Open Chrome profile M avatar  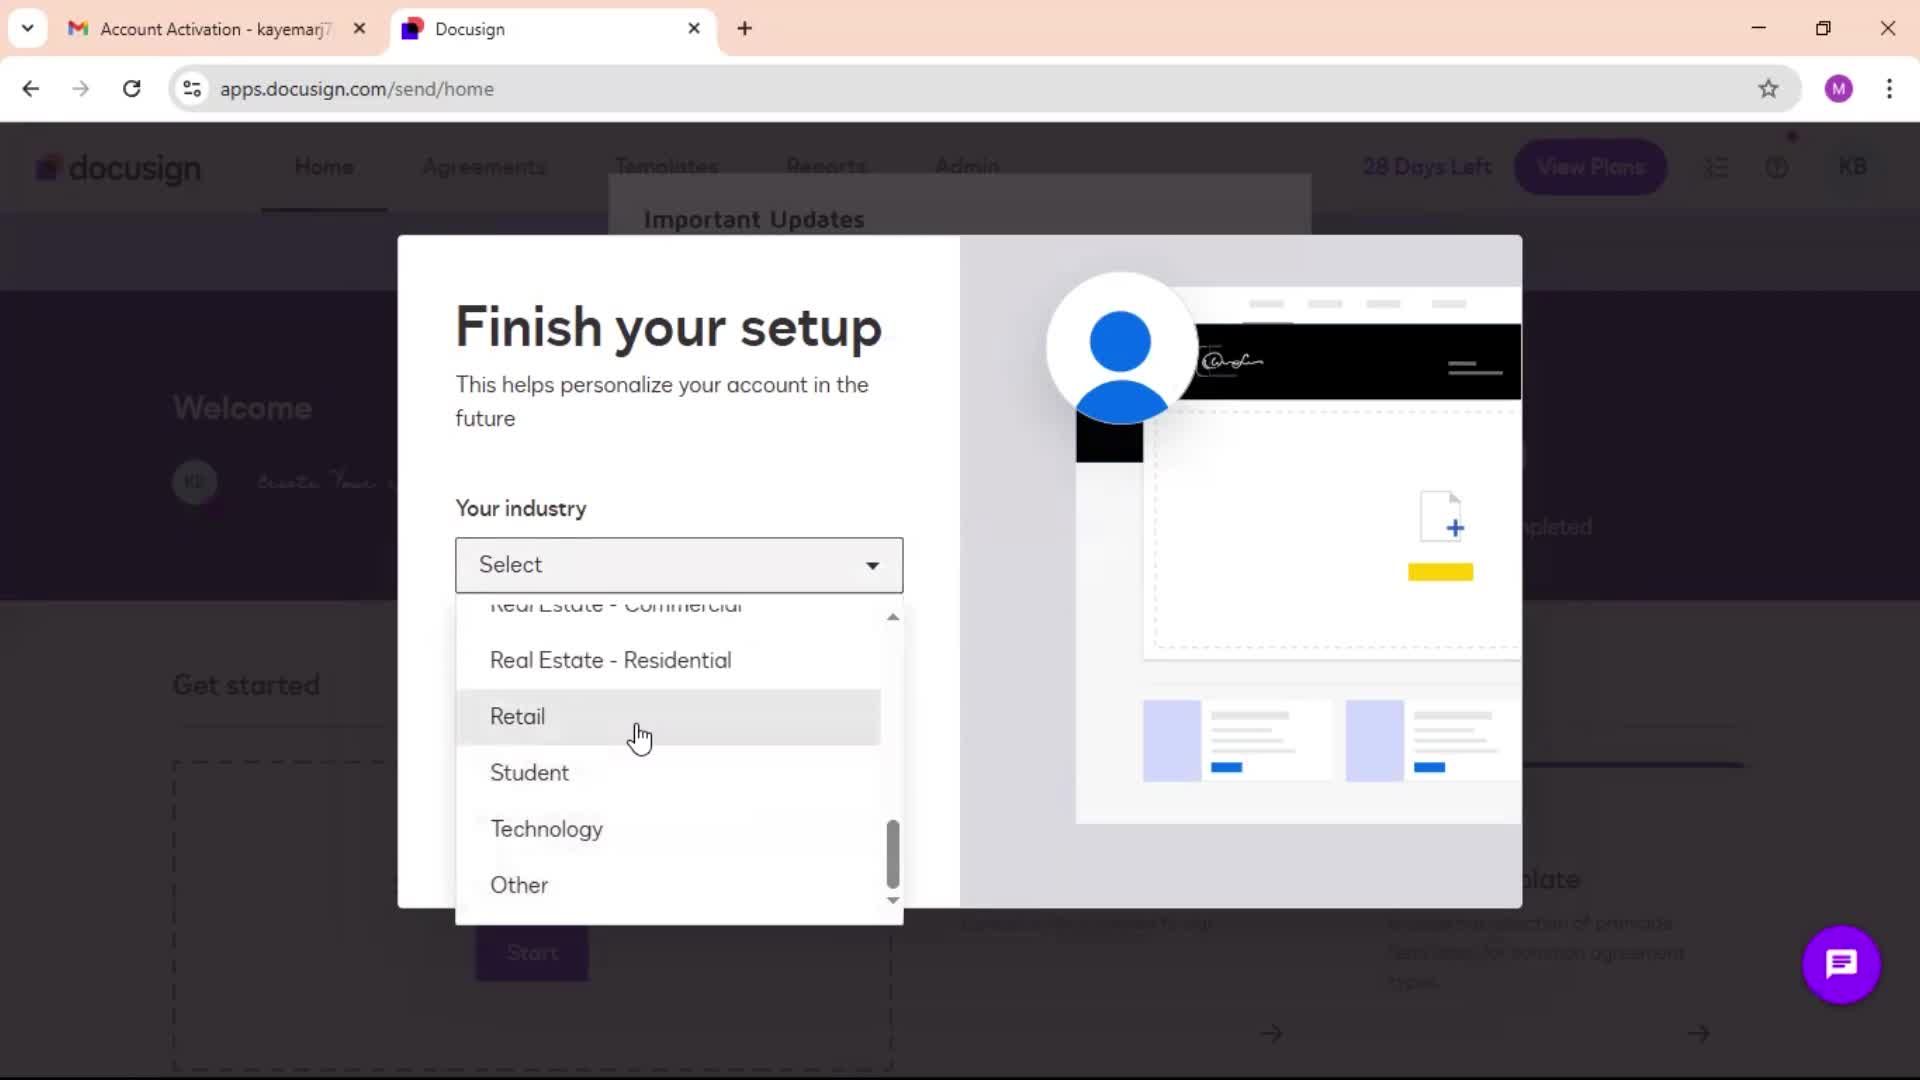coord(1838,89)
